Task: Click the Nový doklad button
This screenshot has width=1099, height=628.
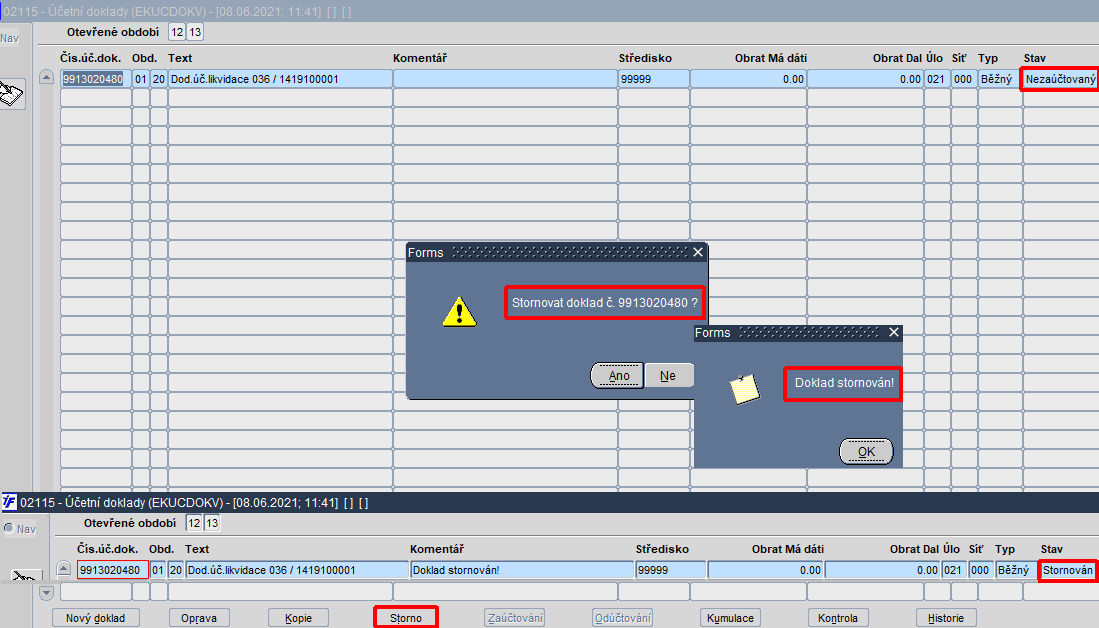Action: (x=95, y=617)
